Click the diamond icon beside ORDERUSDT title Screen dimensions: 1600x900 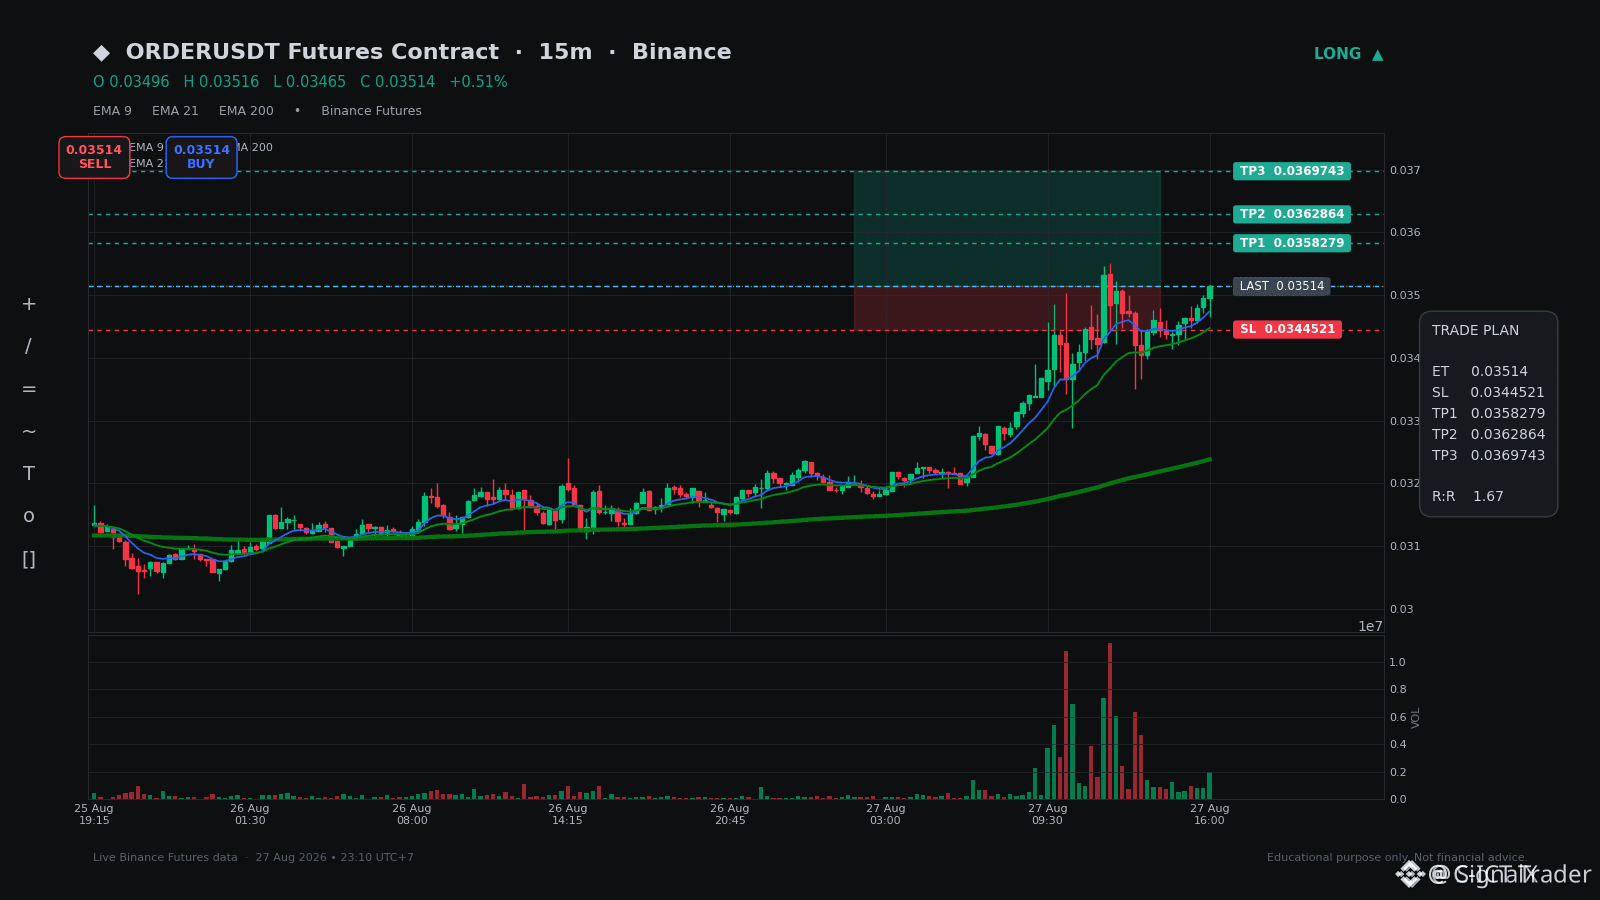tap(102, 53)
